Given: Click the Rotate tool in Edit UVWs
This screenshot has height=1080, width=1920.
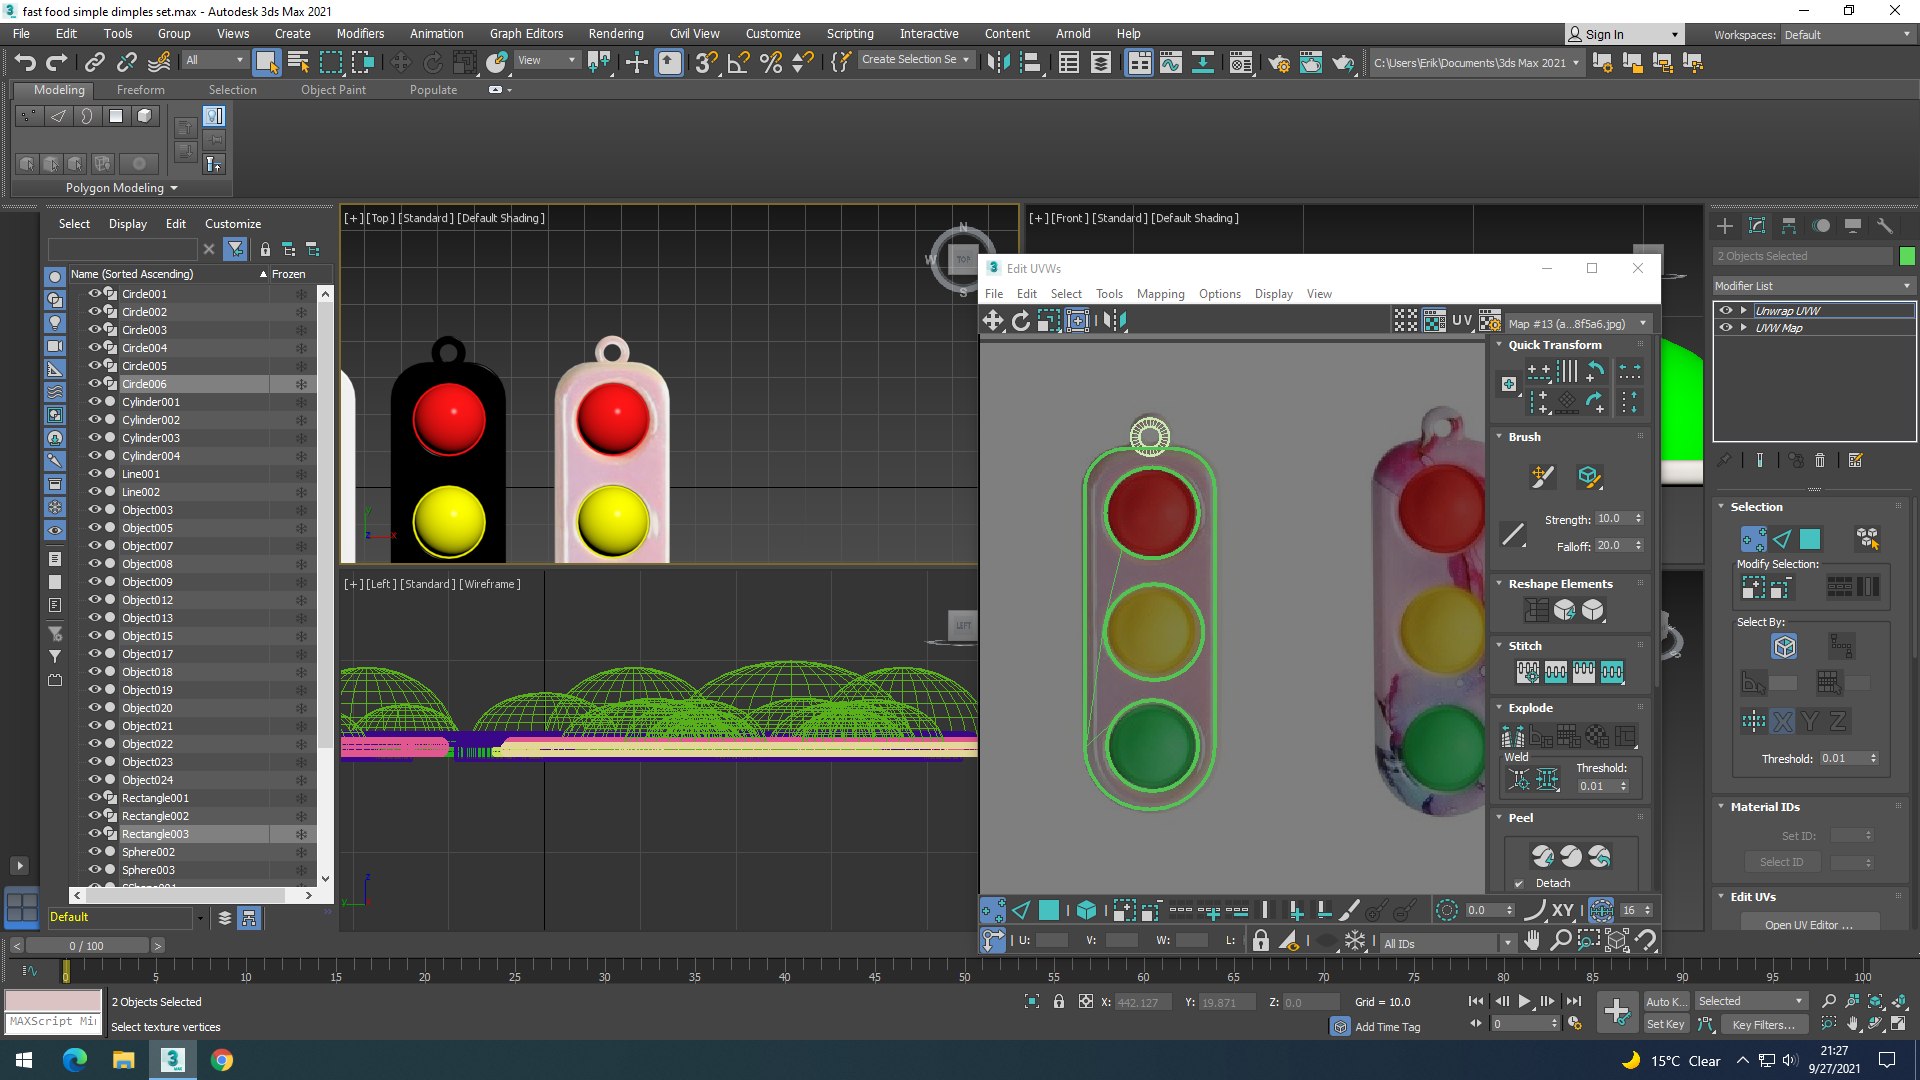Looking at the screenshot, I should (x=1020, y=320).
